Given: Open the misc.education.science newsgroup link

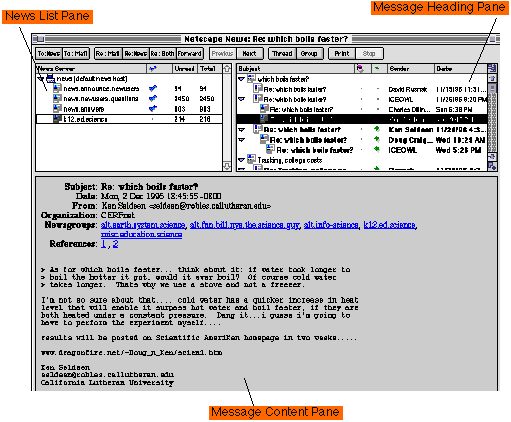Looking at the screenshot, I should 141,234.
